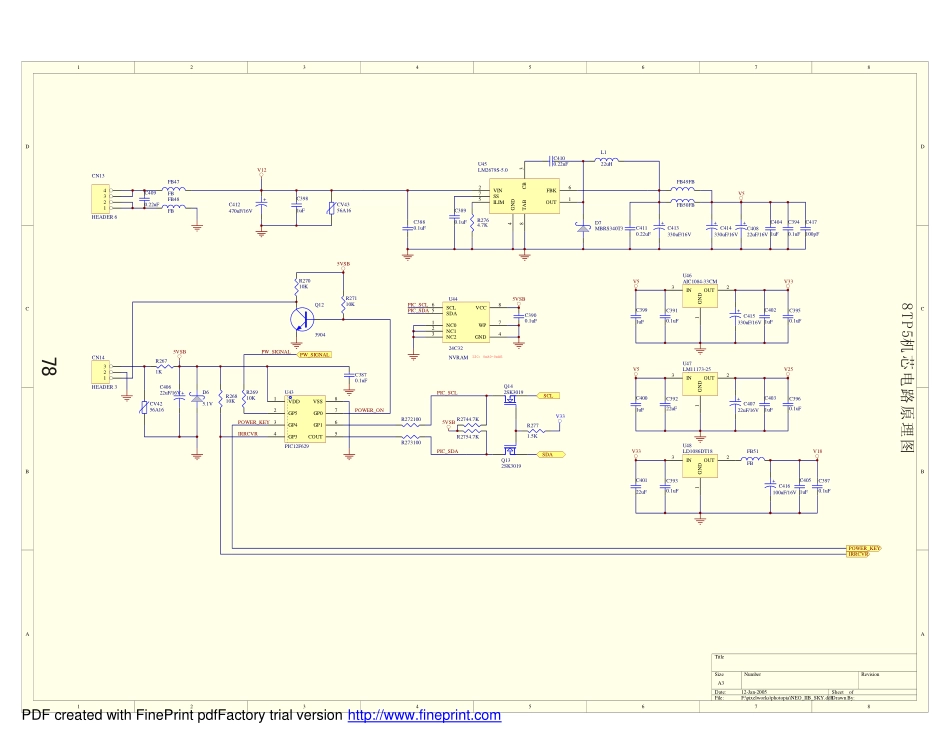Click the Q12 transistor symbol
The width and height of the screenshot is (950, 735).
tap(302, 319)
